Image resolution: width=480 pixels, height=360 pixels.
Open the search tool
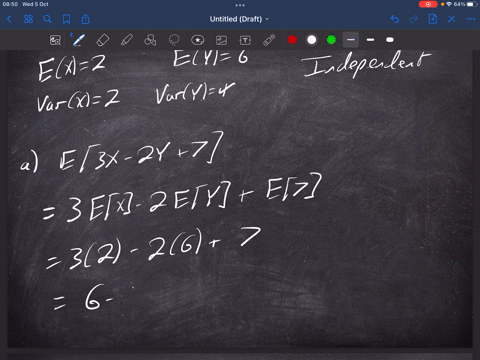48,19
